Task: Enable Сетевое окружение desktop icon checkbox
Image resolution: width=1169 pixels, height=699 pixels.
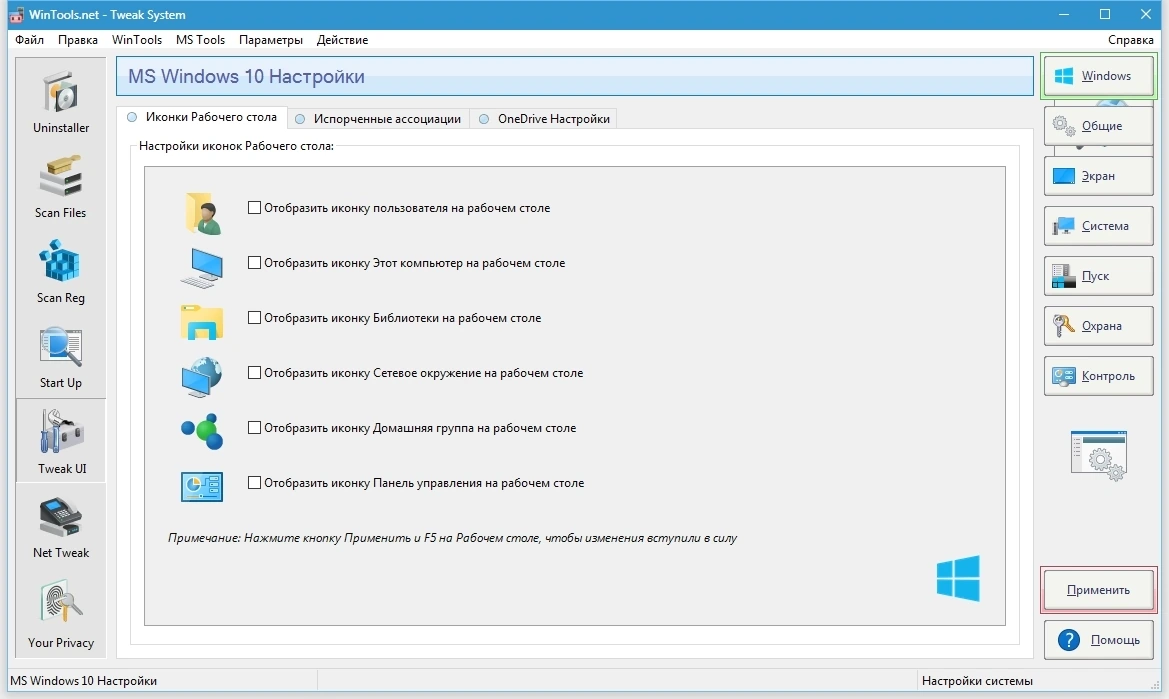Action: [x=254, y=373]
